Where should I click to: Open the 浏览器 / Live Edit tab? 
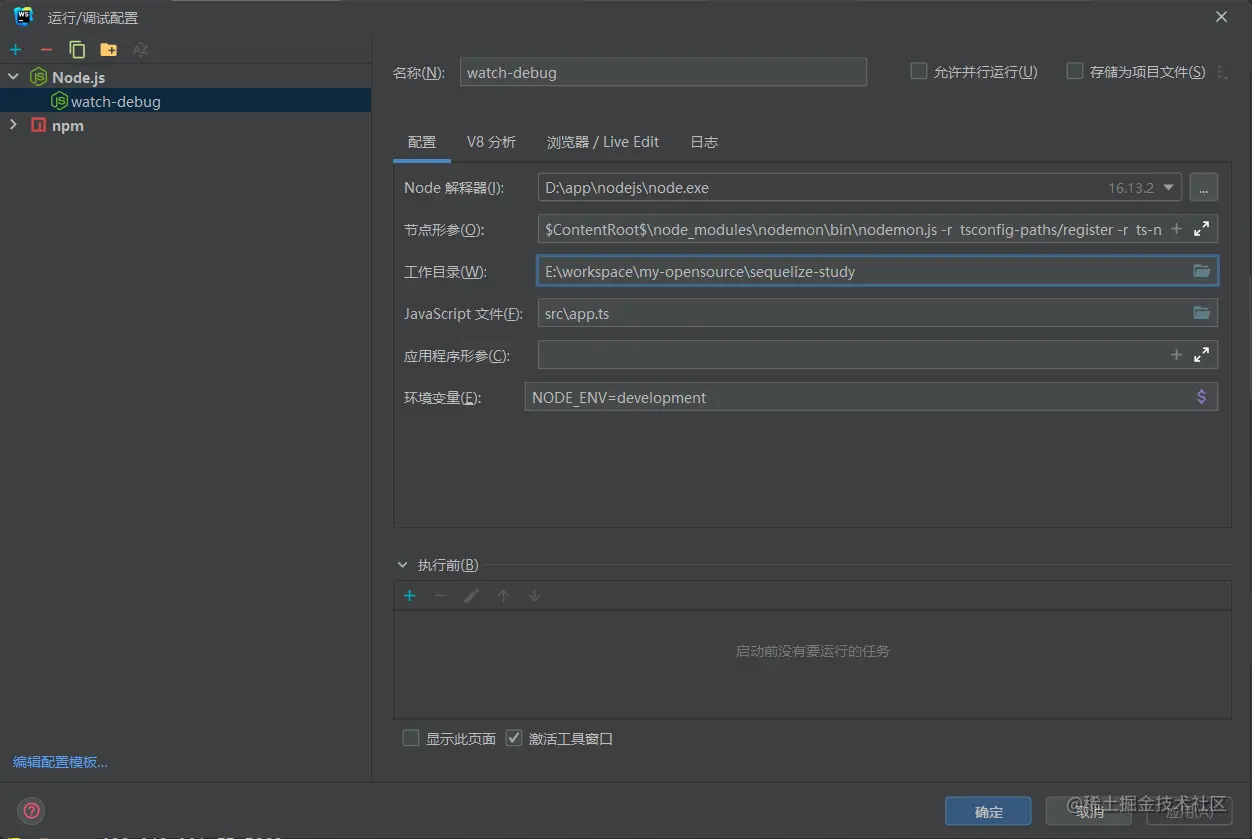click(x=603, y=142)
